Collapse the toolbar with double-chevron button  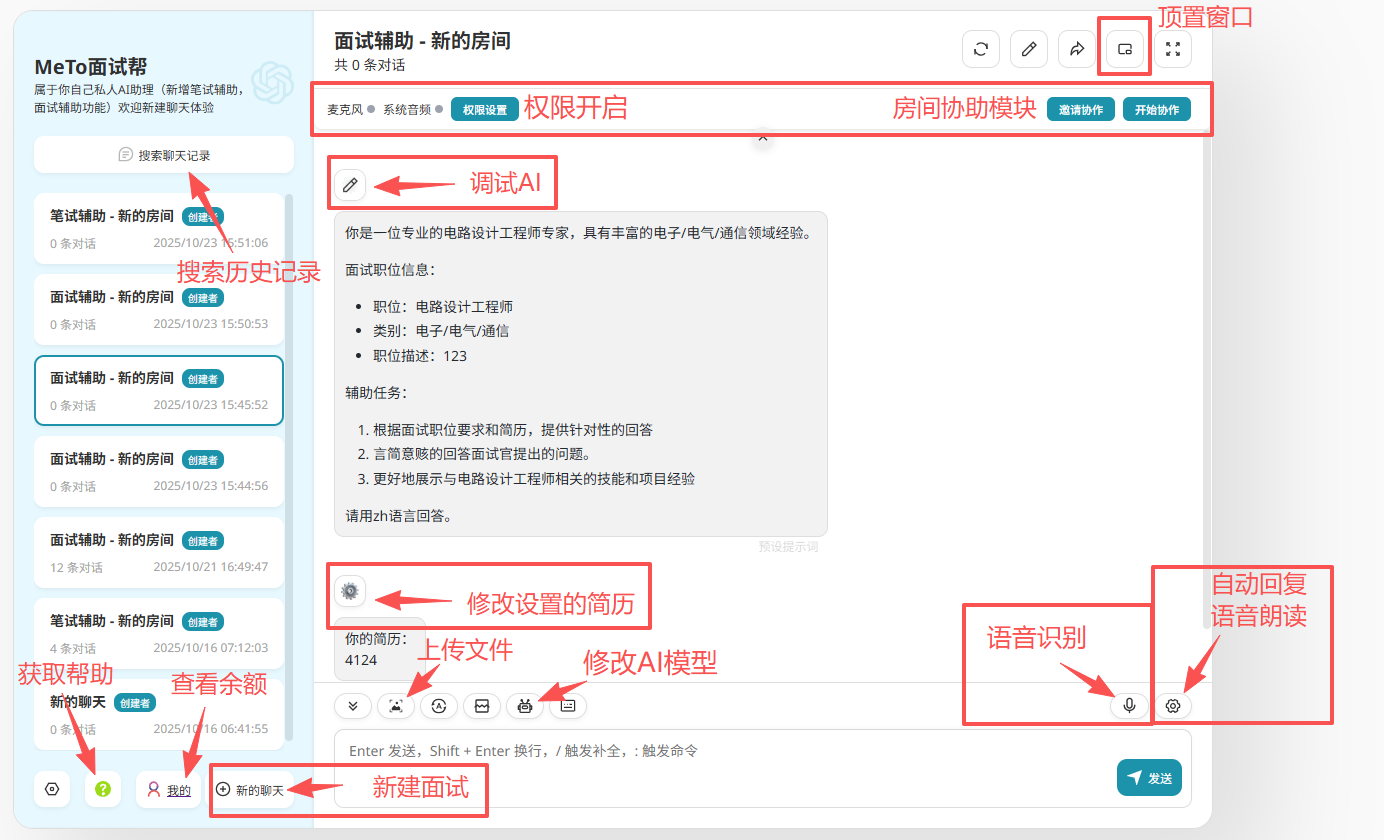coord(353,706)
